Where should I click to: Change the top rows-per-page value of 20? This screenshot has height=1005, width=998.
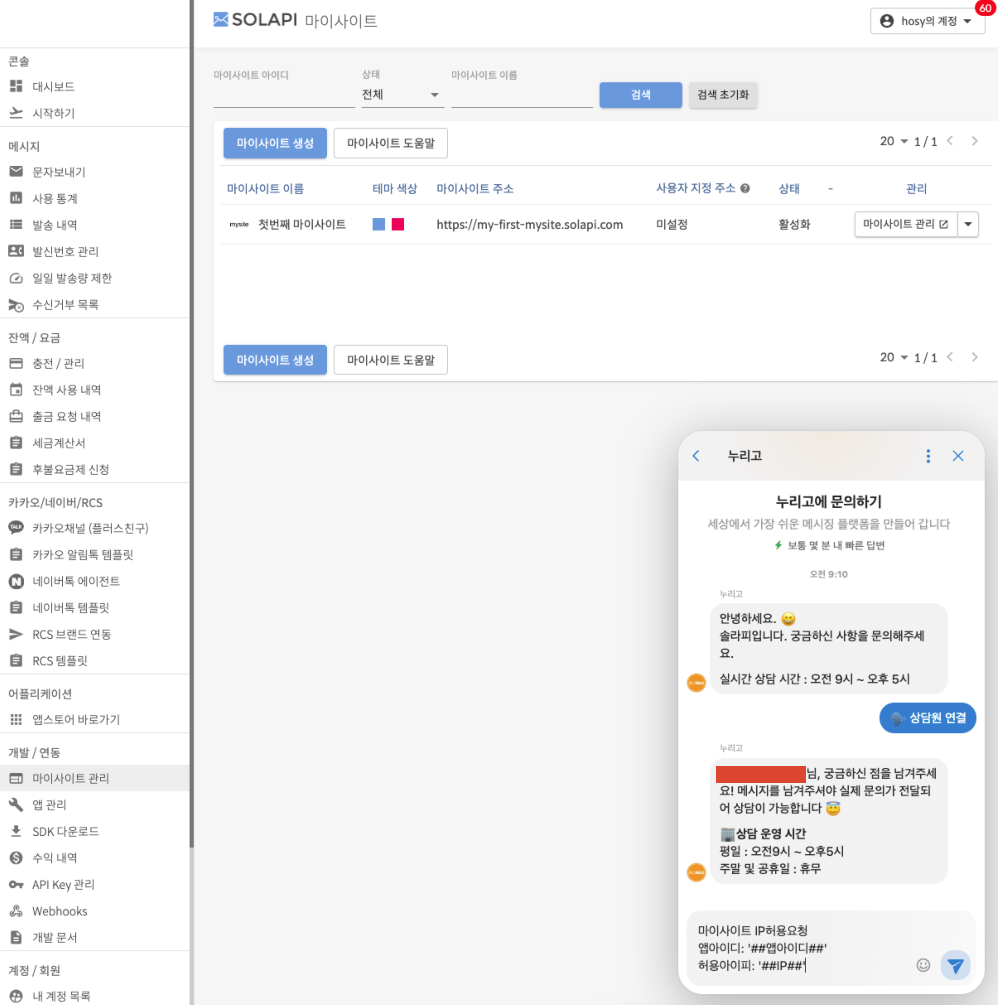893,142
